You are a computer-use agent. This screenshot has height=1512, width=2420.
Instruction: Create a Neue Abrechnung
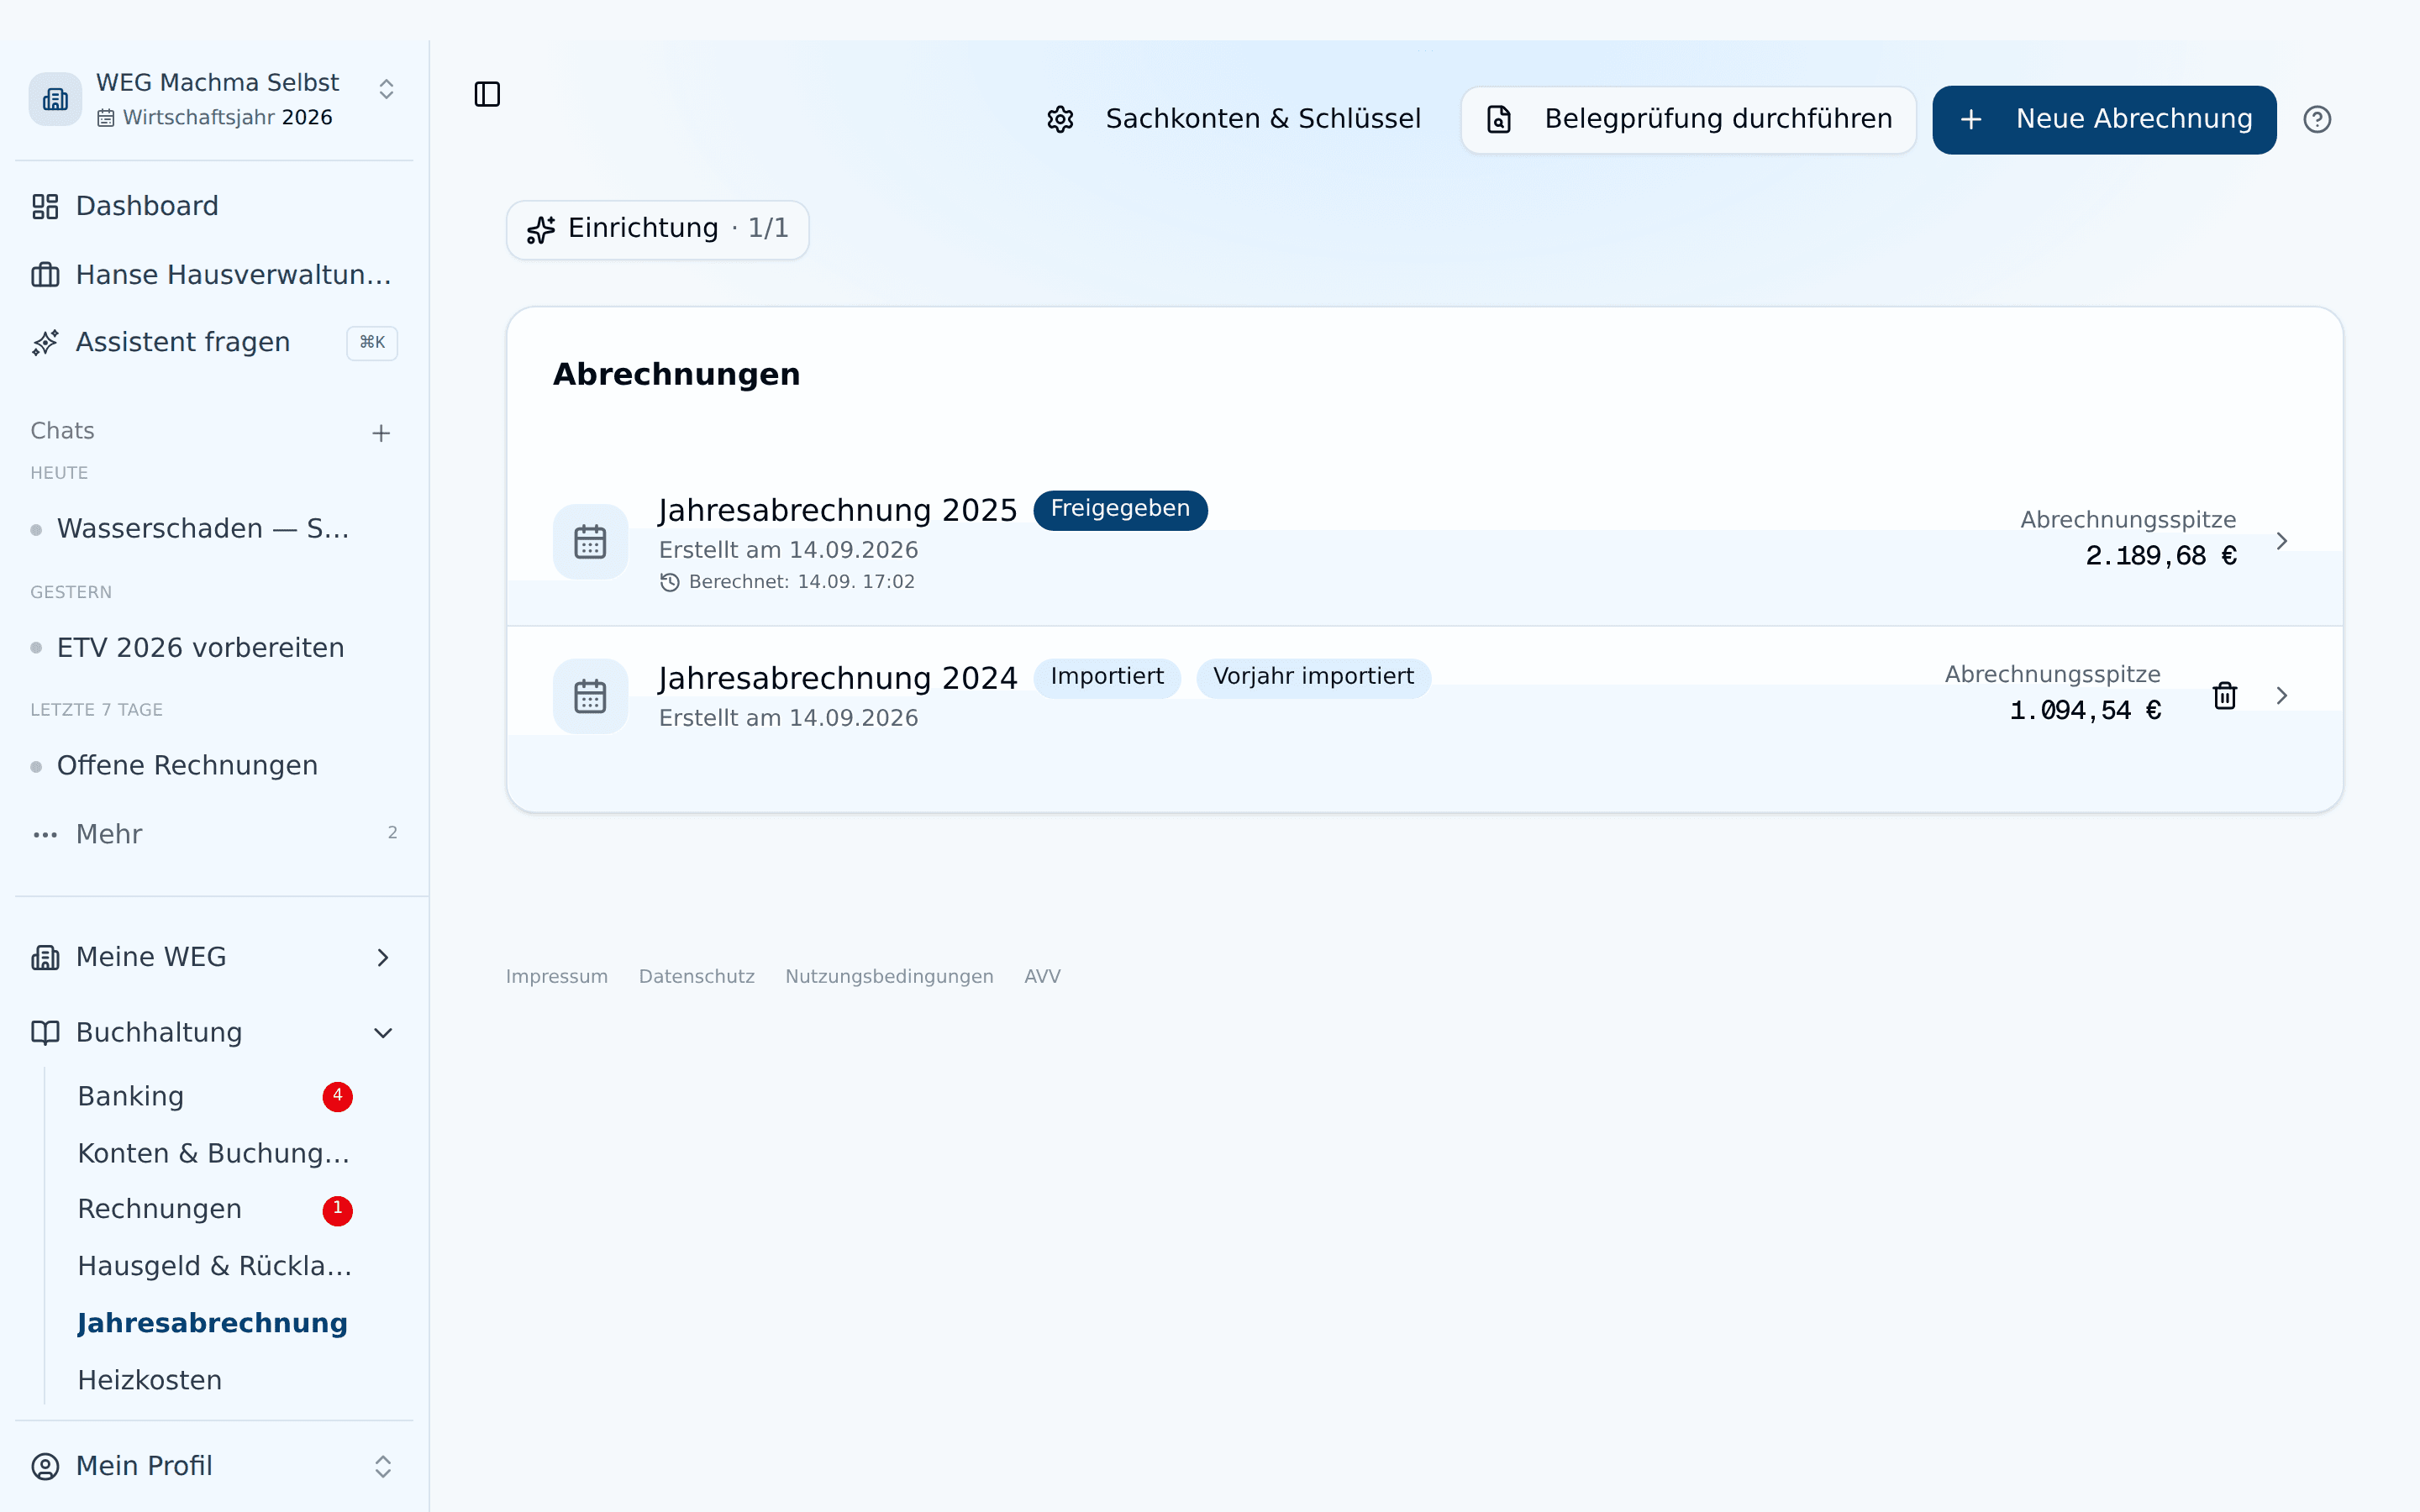point(2104,119)
